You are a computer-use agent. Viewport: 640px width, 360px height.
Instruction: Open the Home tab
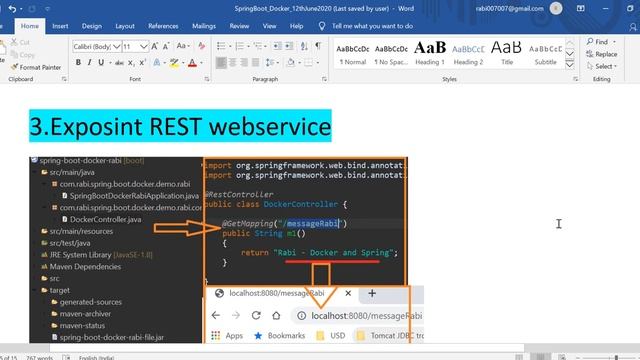[30, 26]
